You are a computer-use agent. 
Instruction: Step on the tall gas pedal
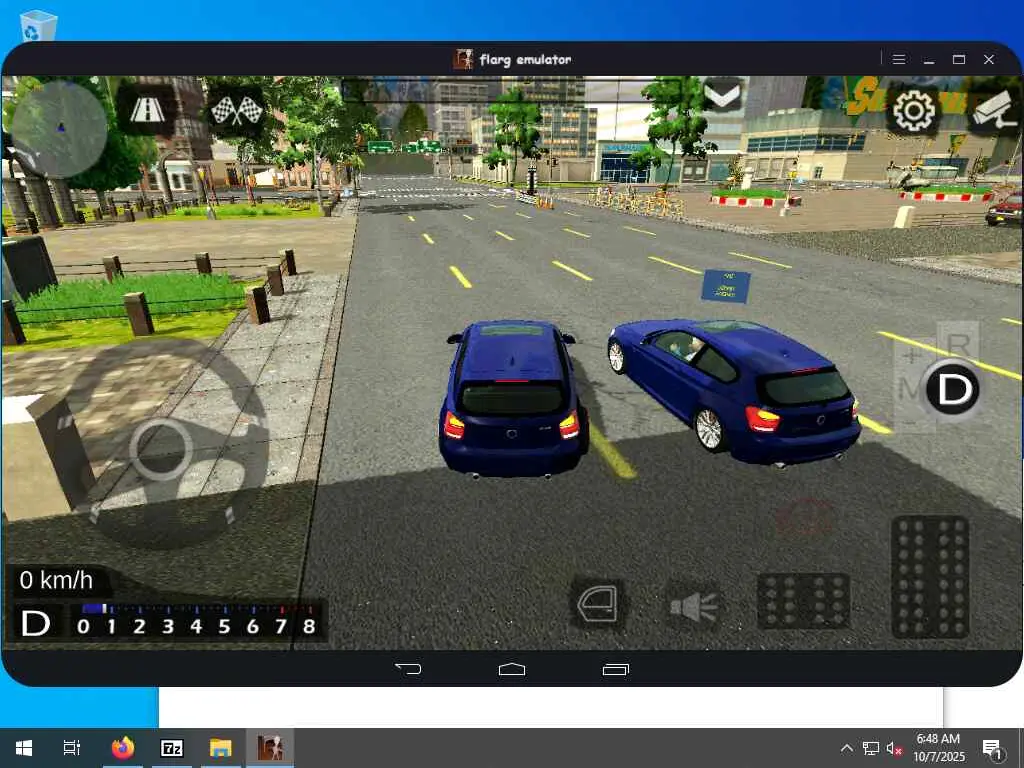[930, 577]
